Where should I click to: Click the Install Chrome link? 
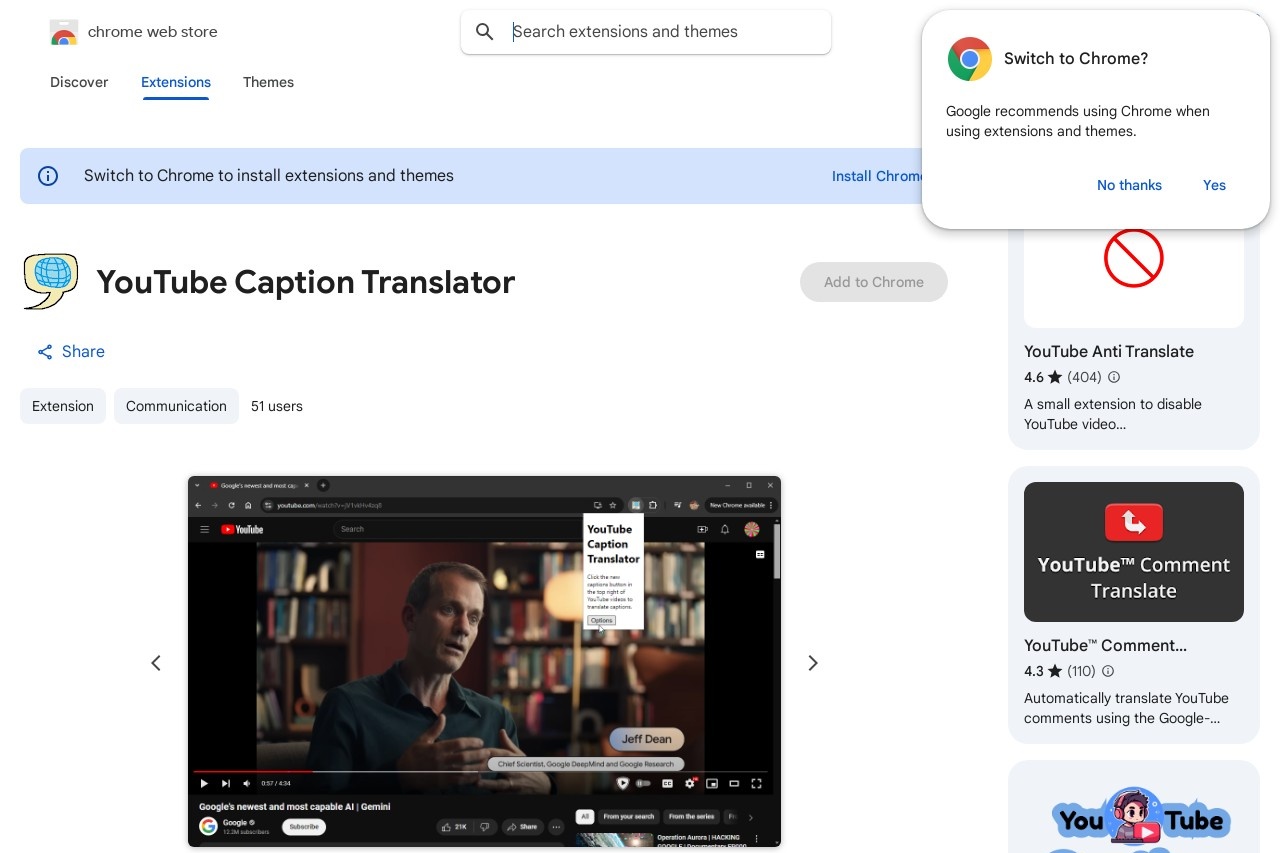click(x=878, y=176)
